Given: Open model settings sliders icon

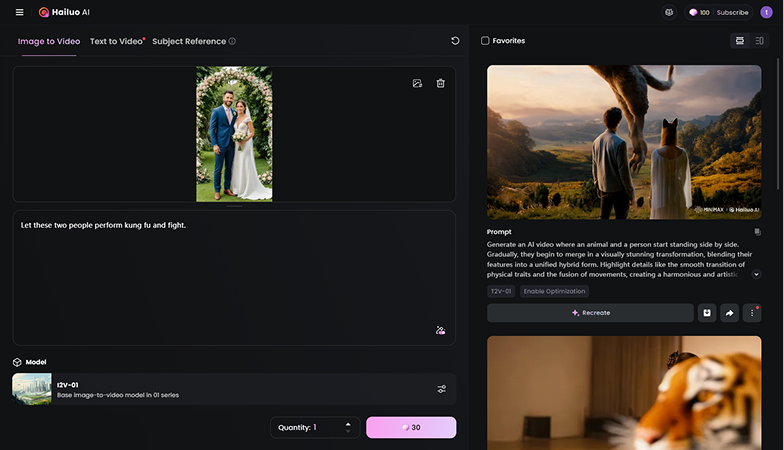Looking at the screenshot, I should point(441,389).
